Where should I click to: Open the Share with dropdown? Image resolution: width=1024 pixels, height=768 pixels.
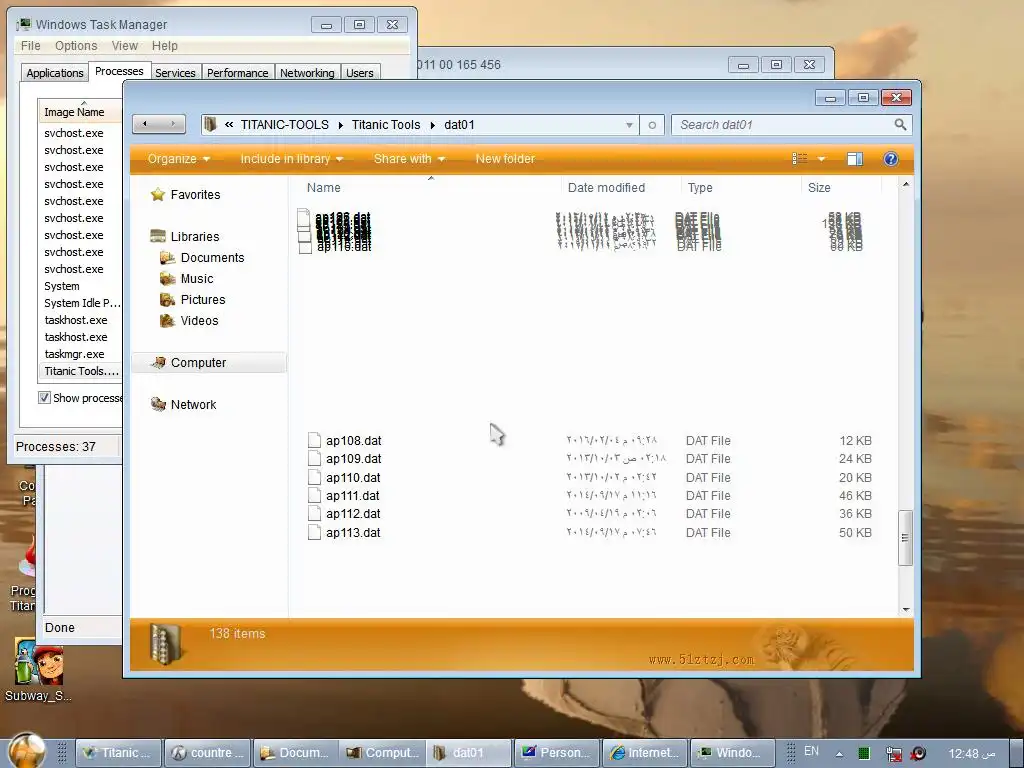(x=409, y=159)
